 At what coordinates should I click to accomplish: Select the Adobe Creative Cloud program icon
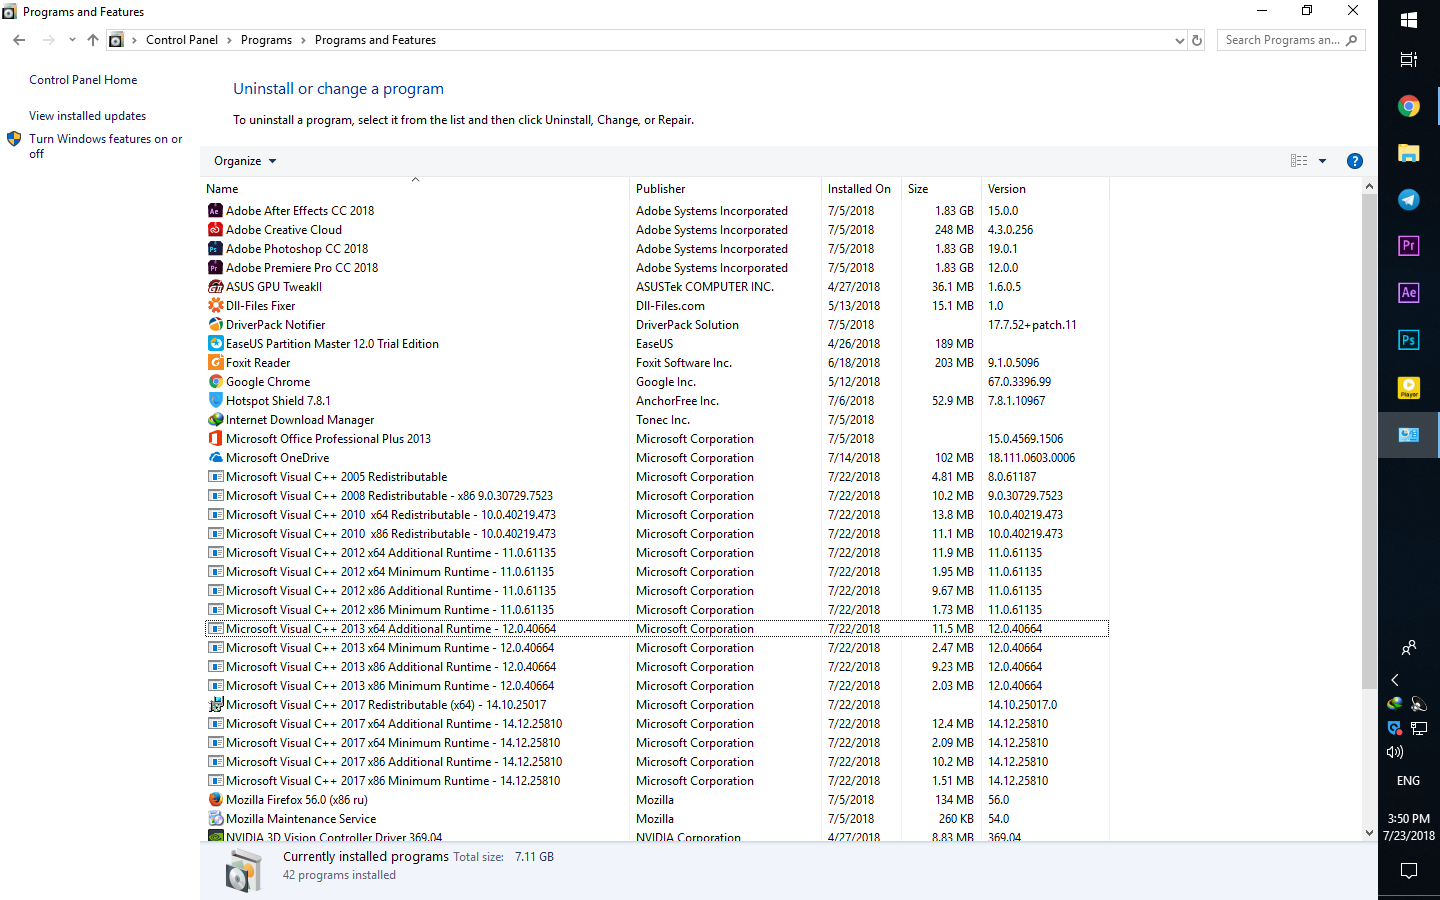(x=215, y=230)
